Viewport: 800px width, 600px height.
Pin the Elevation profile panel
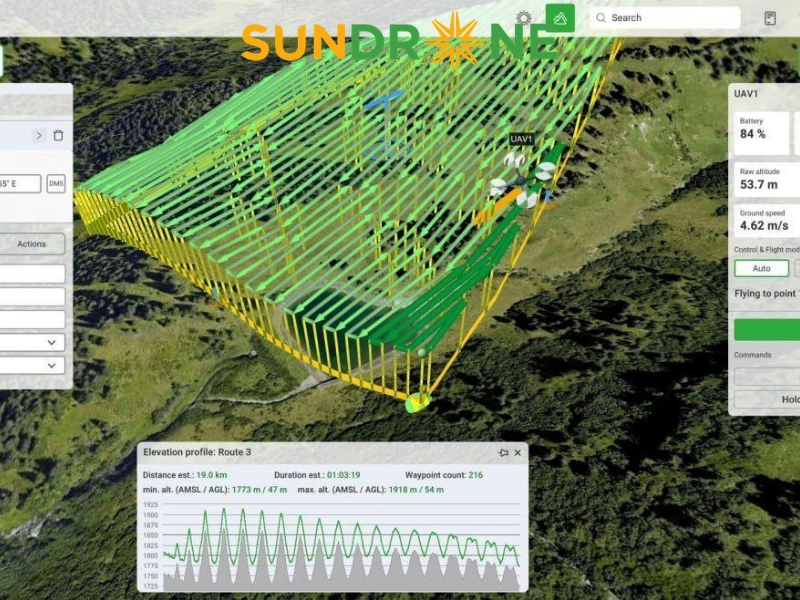pyautogui.click(x=503, y=453)
